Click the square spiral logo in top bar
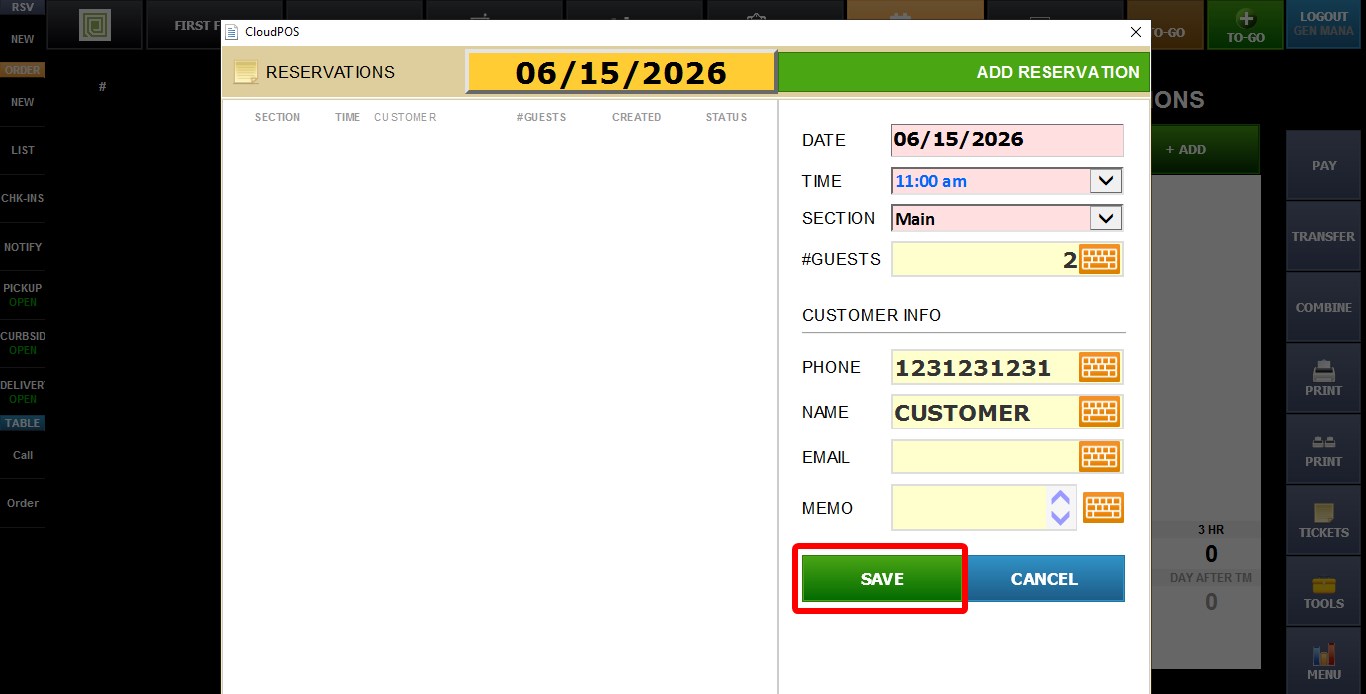This screenshot has width=1366, height=694. 95,25
